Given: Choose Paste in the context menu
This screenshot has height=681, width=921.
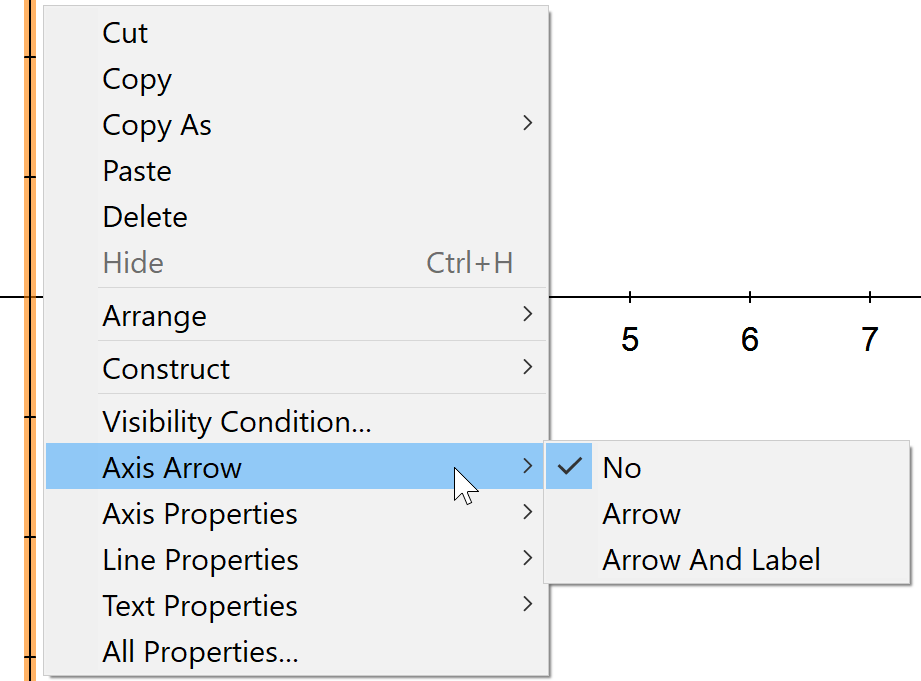Looking at the screenshot, I should [x=137, y=171].
